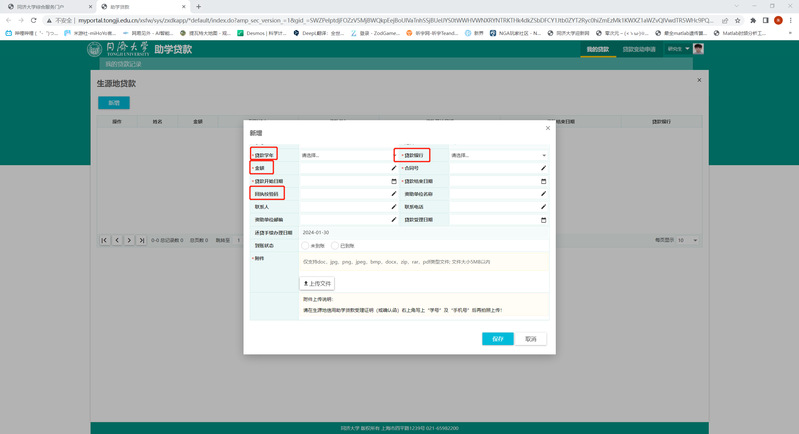Open the 贷款银行 dropdown
Image resolution: width=799 pixels, height=434 pixels.
(498, 155)
